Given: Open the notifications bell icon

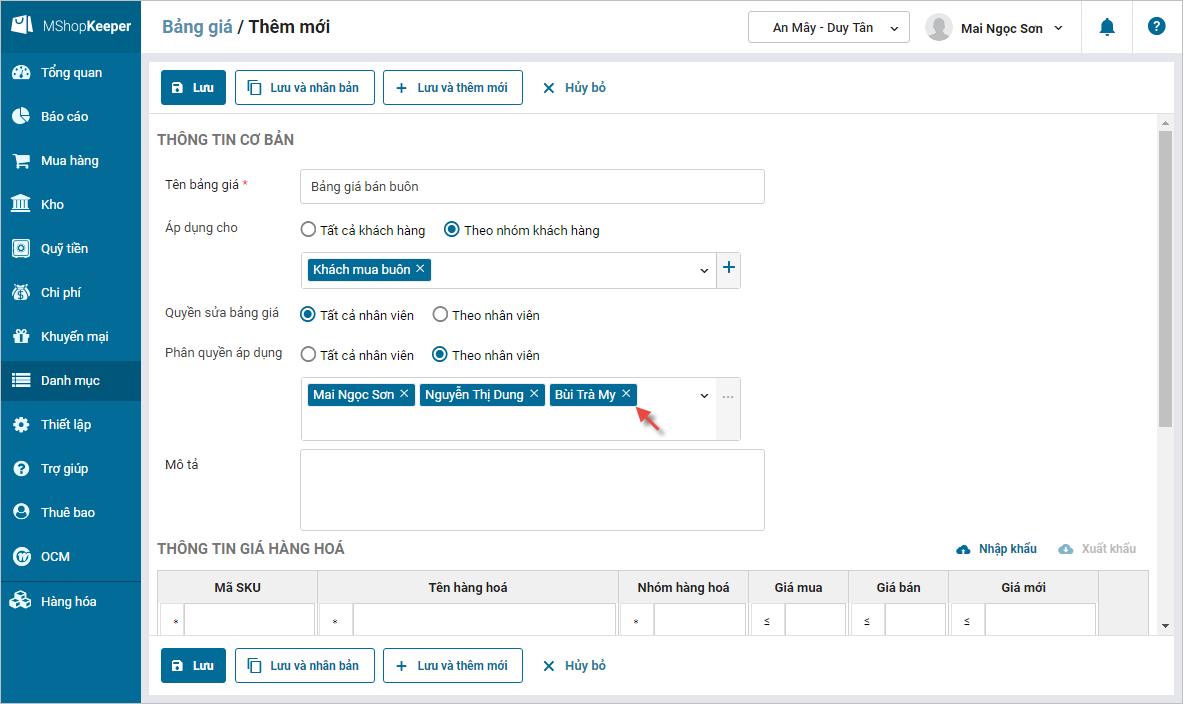Looking at the screenshot, I should (x=1107, y=28).
